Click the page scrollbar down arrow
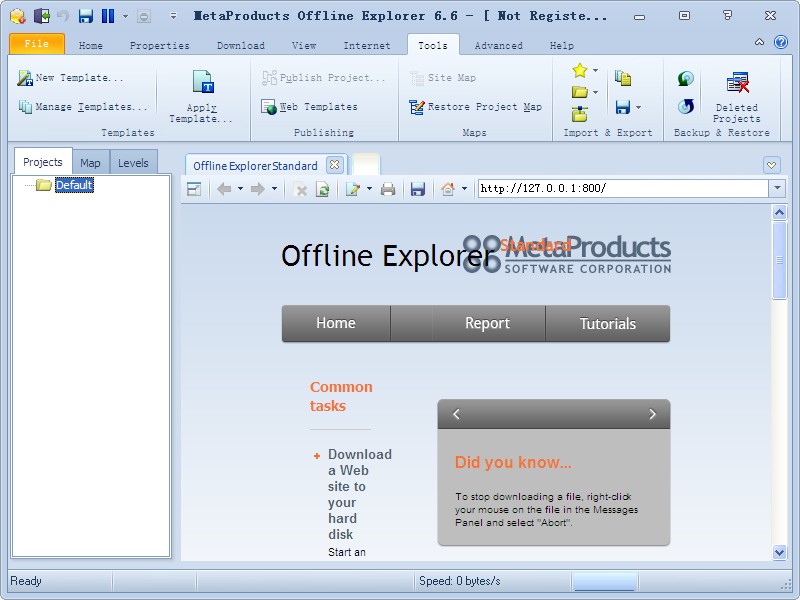This screenshot has height=600, width=800. [779, 552]
